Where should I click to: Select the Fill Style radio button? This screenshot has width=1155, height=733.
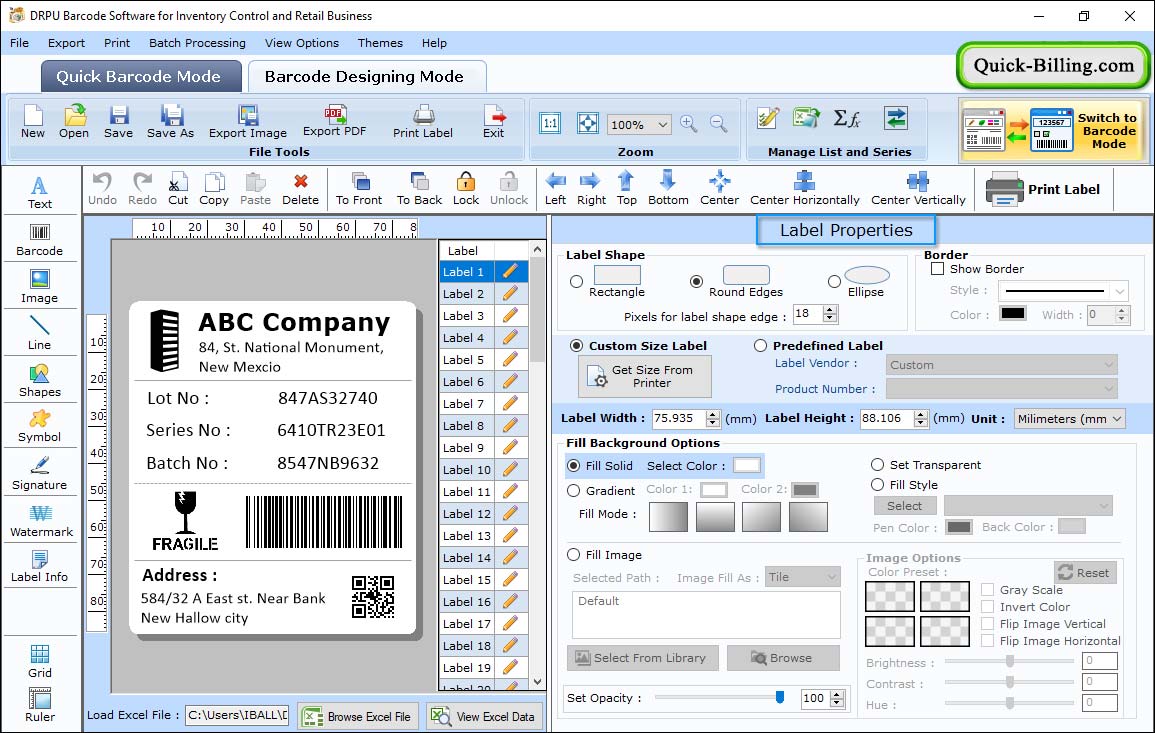877,485
